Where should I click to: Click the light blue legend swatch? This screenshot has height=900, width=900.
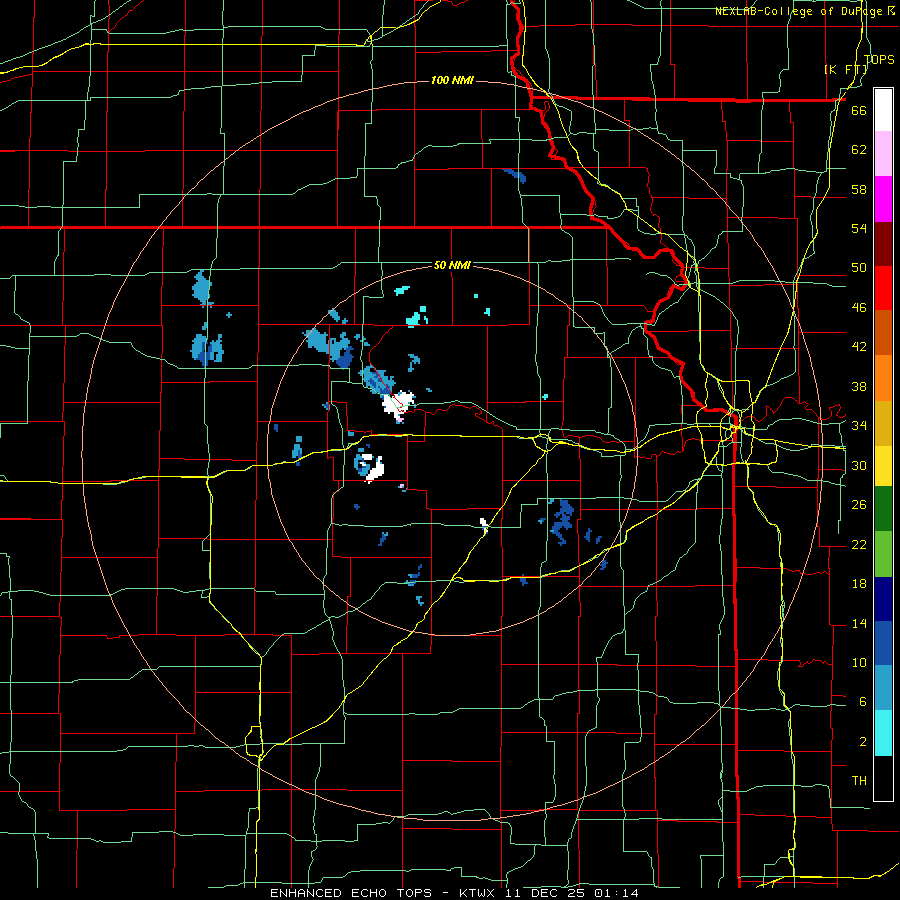pos(883,688)
